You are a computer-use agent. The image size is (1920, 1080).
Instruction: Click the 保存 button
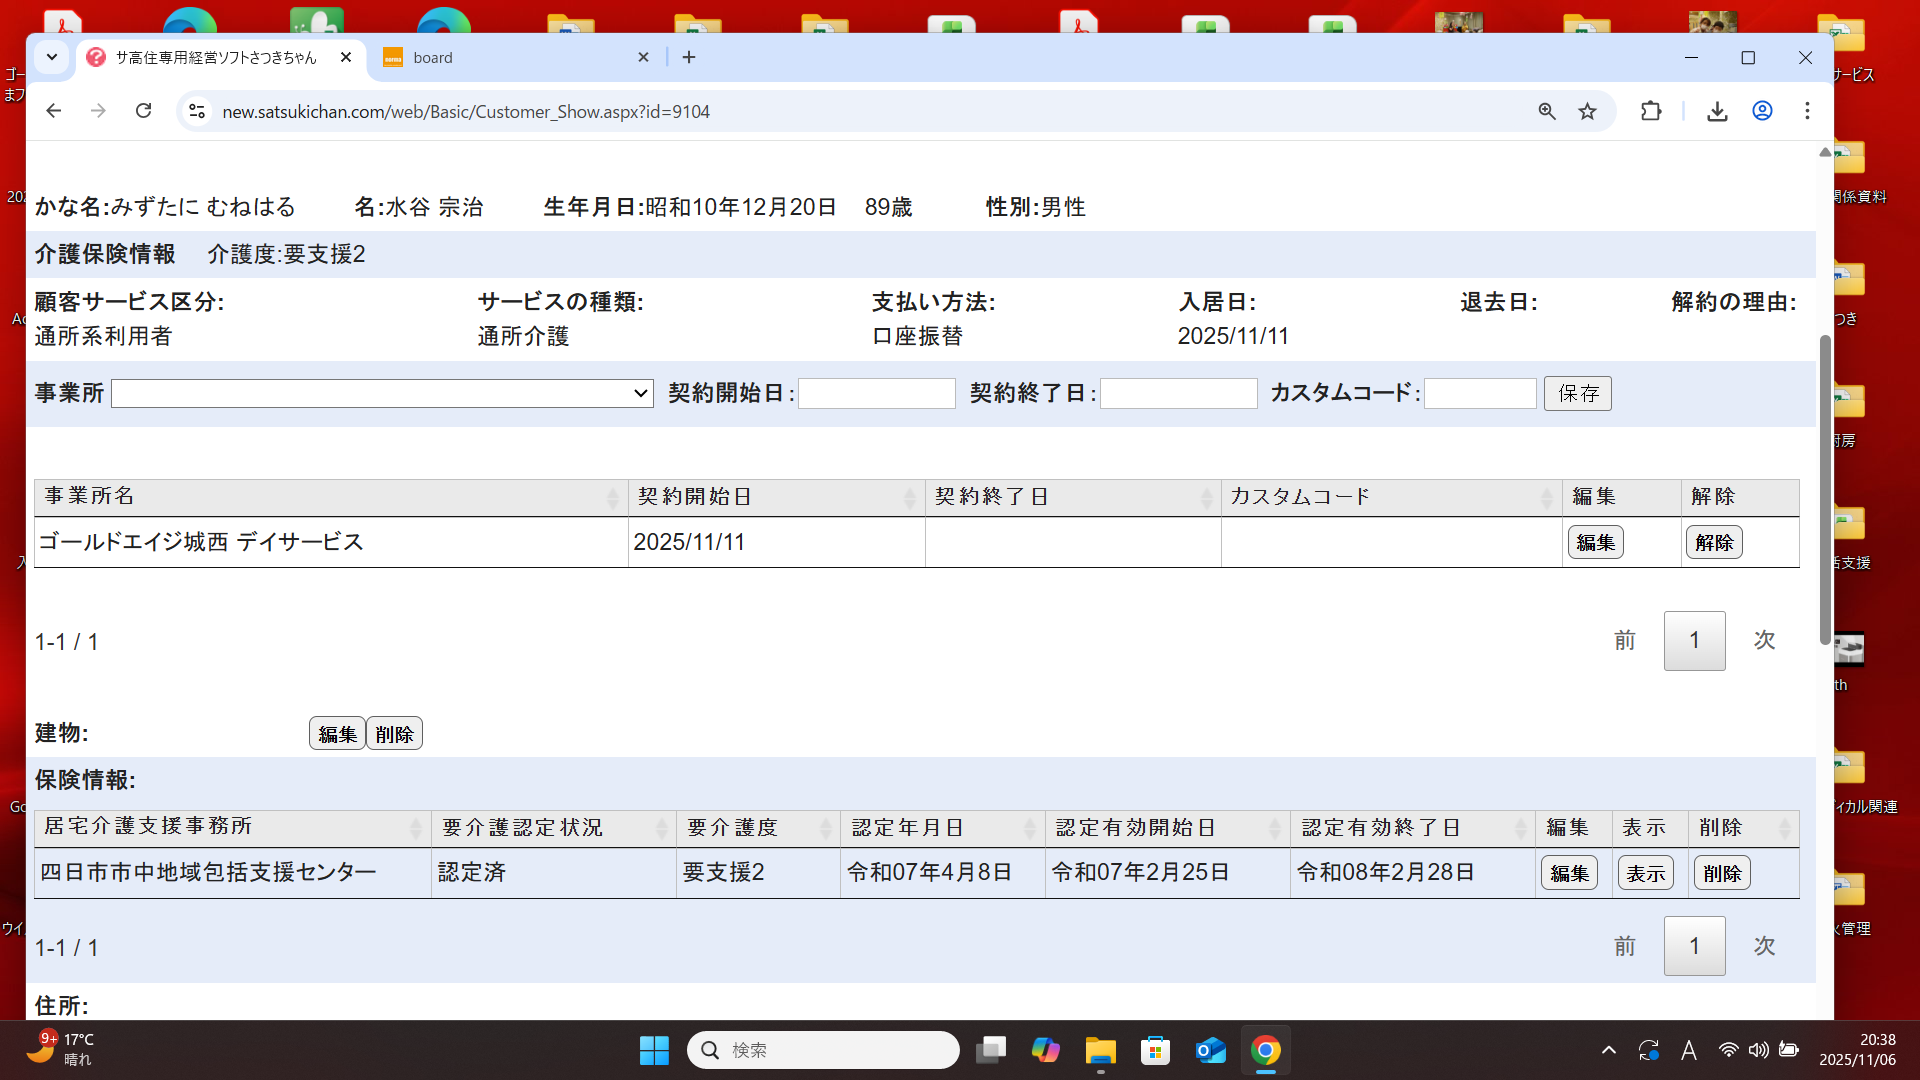point(1577,393)
